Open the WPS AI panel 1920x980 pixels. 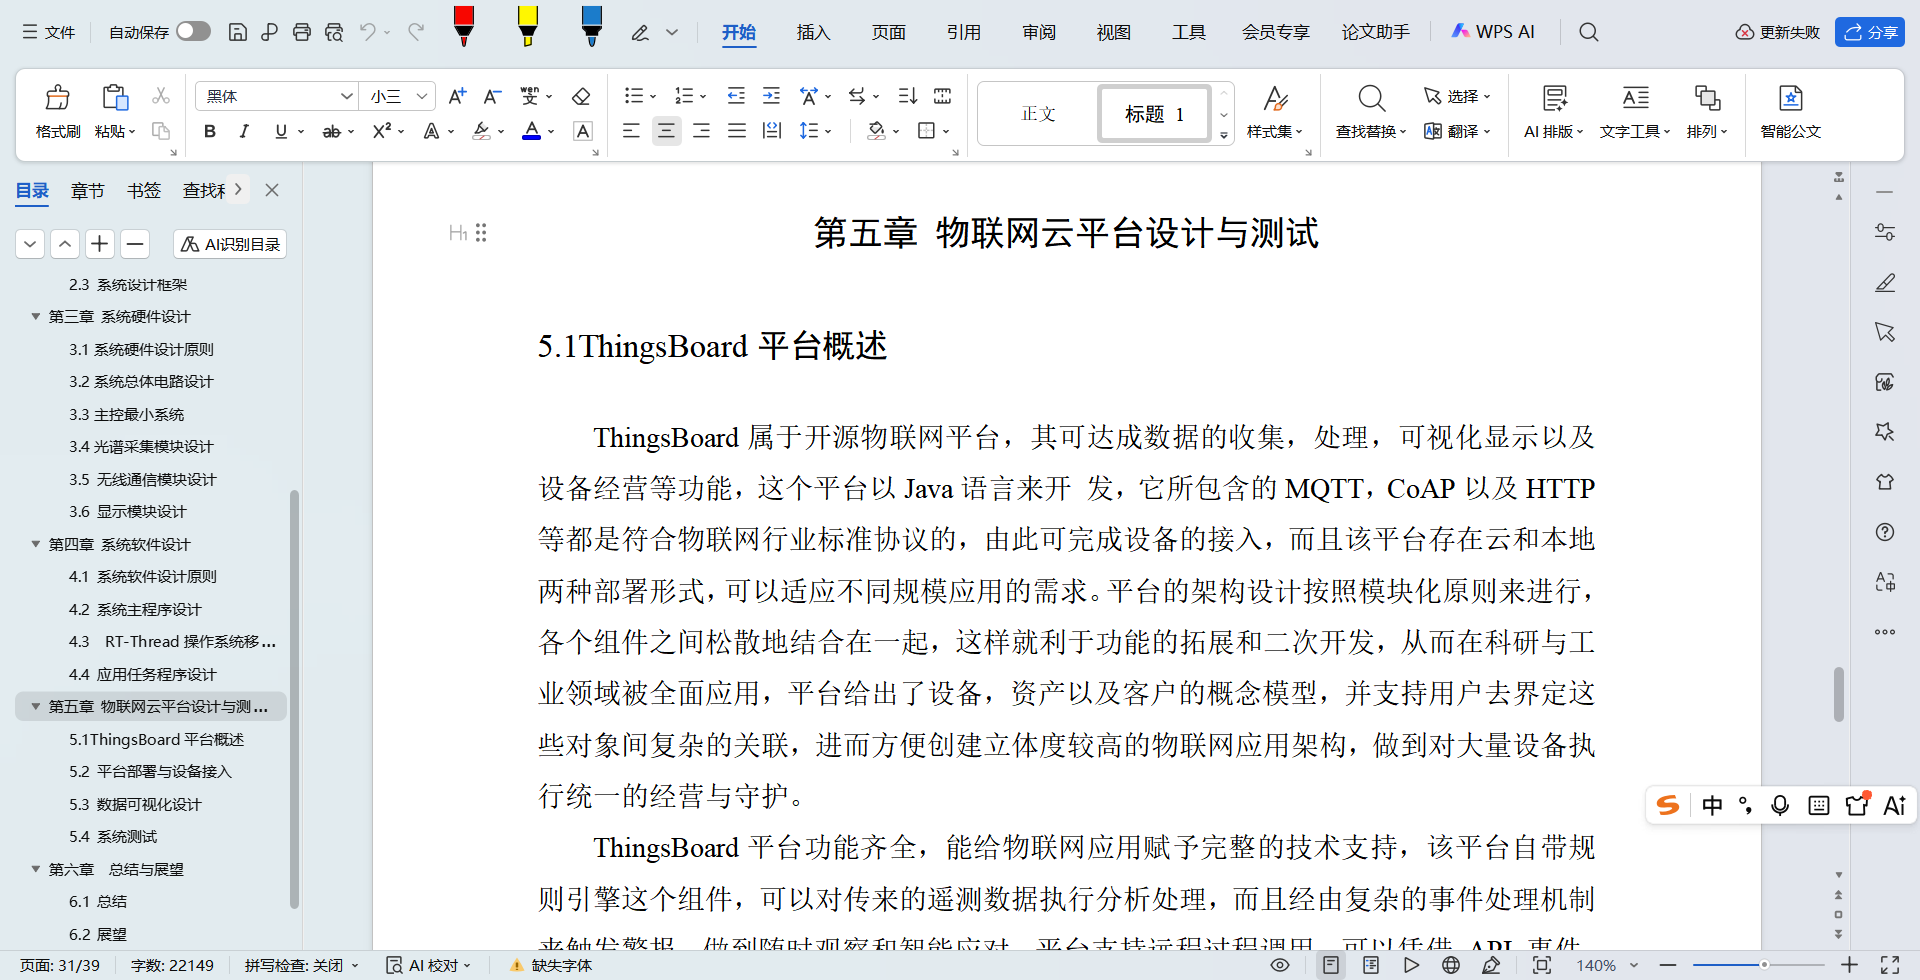pos(1493,32)
